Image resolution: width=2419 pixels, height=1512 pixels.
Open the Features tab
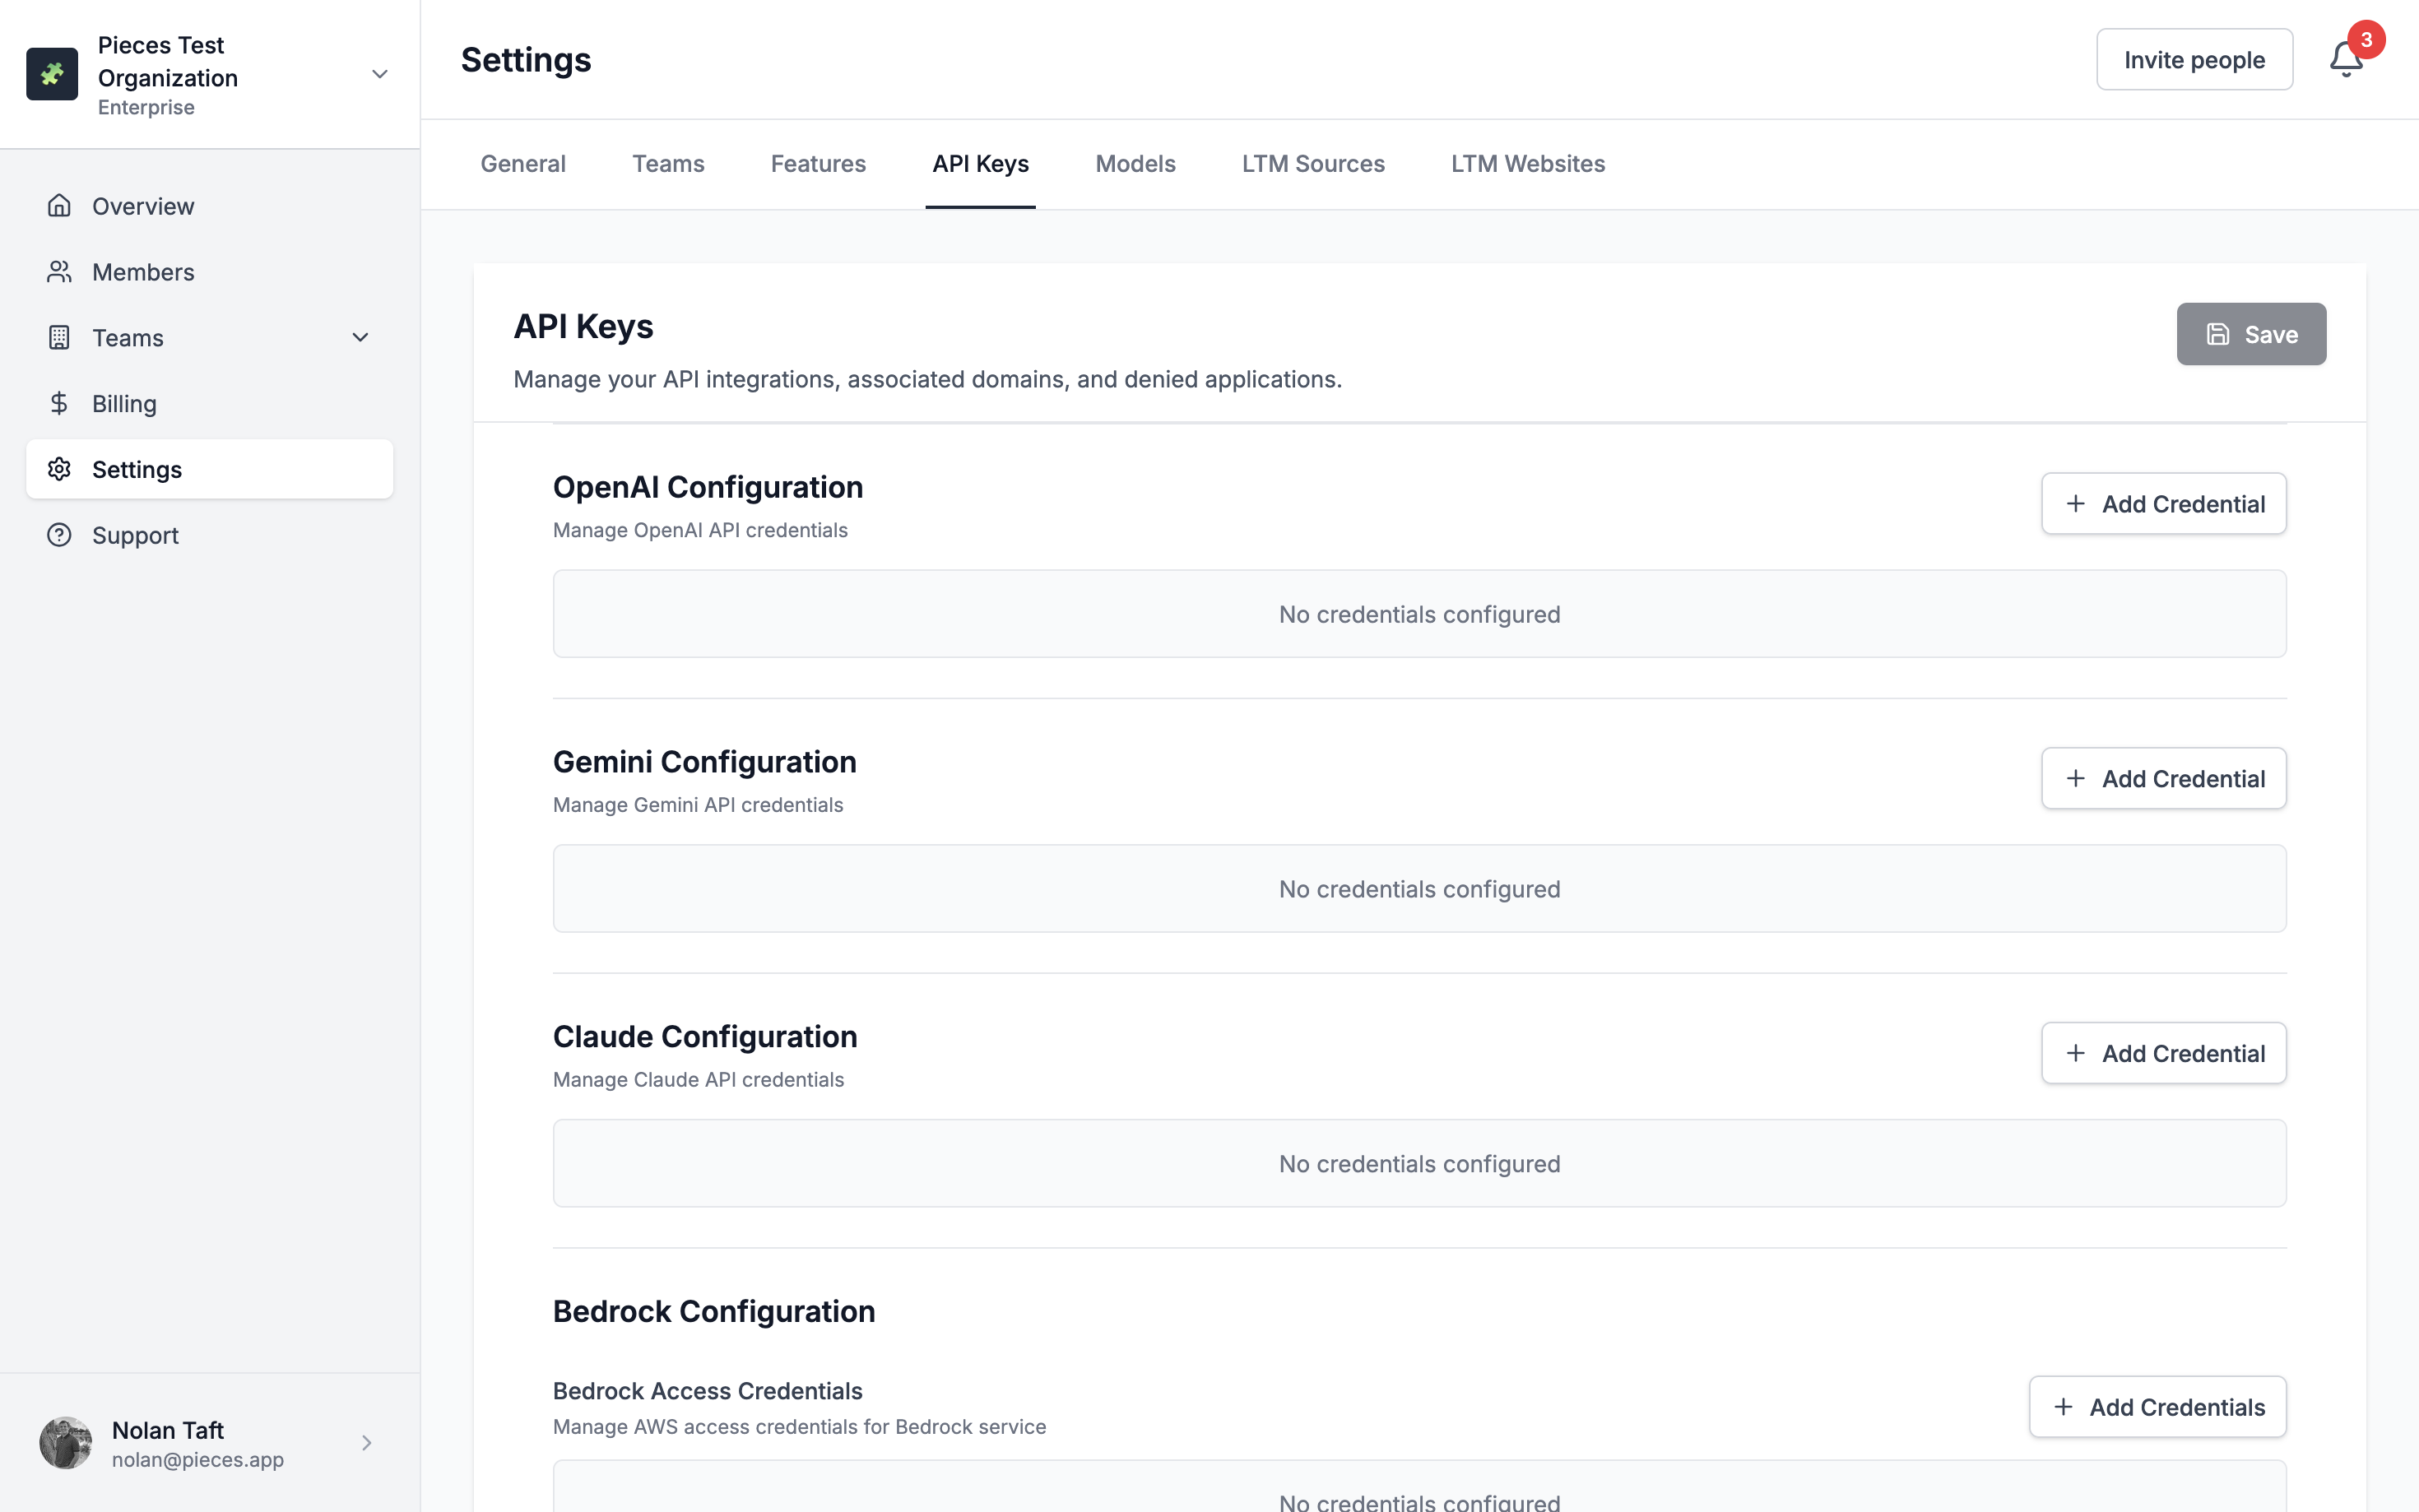pyautogui.click(x=817, y=164)
